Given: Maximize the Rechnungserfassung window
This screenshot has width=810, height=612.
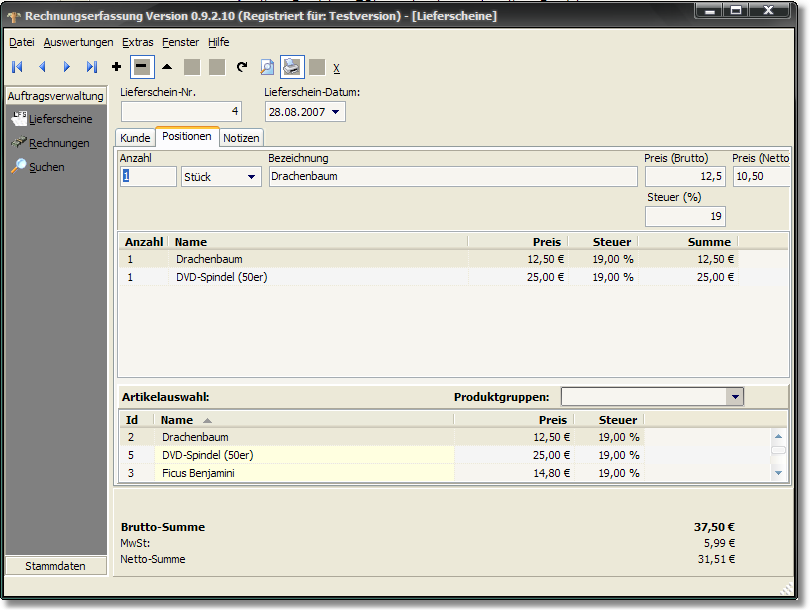Looking at the screenshot, I should [736, 10].
